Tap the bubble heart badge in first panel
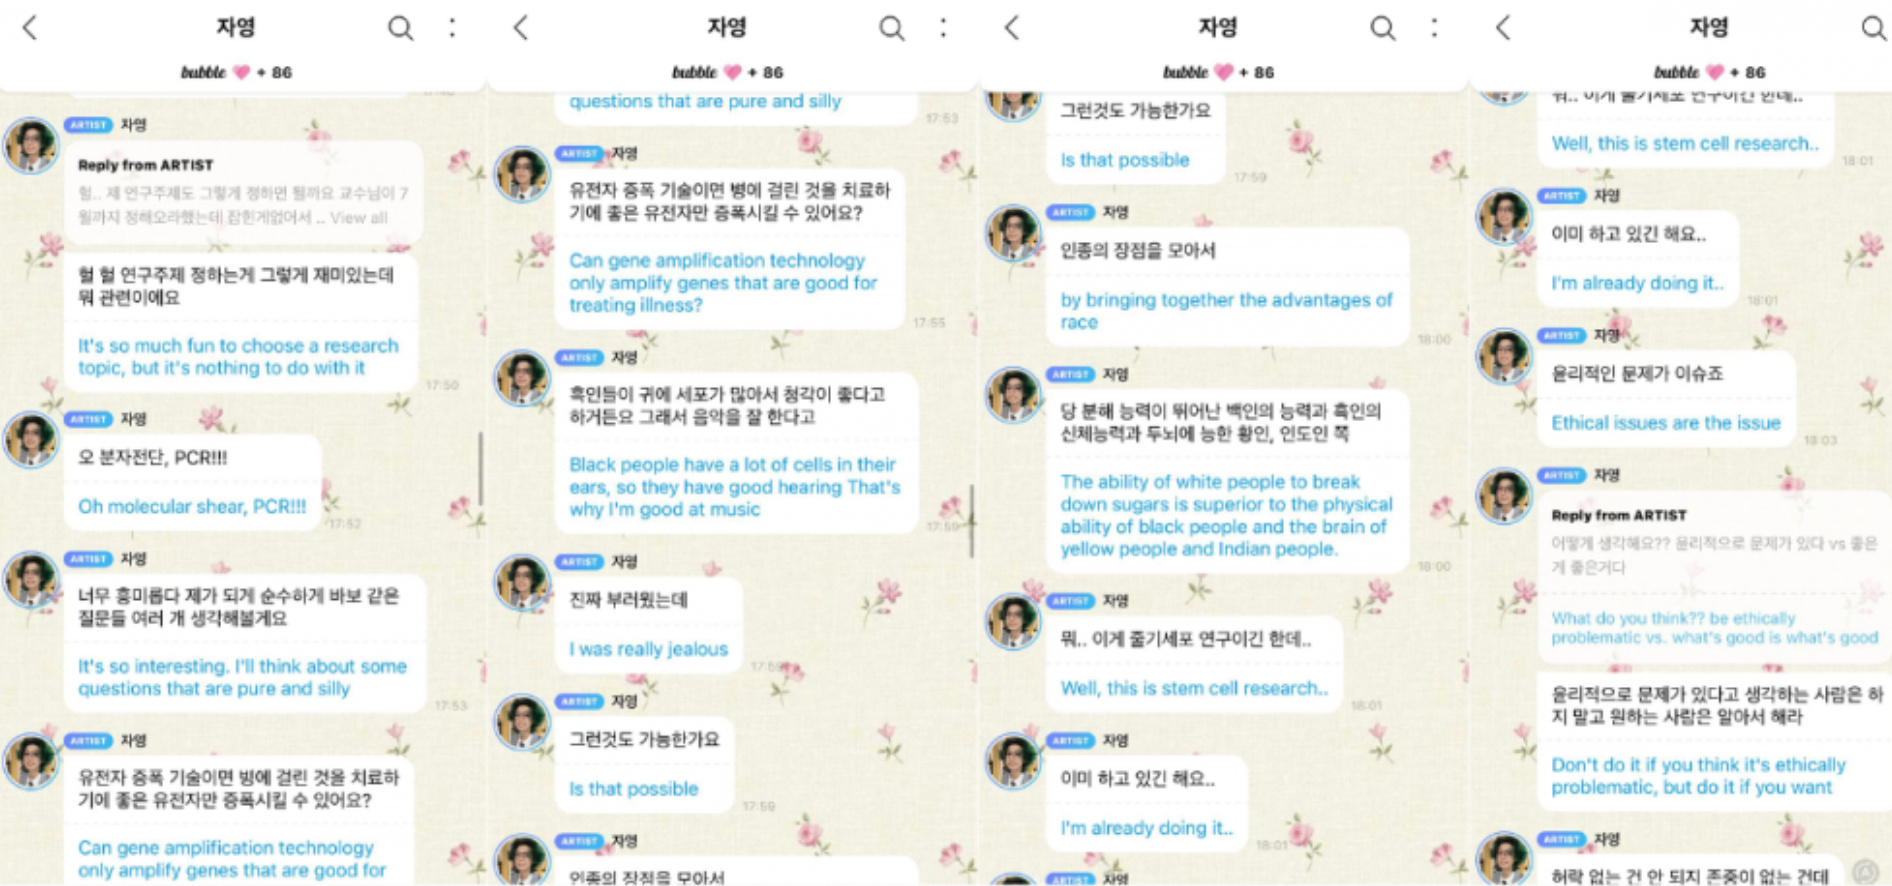Viewport: 1892px width, 886px height. point(241,72)
